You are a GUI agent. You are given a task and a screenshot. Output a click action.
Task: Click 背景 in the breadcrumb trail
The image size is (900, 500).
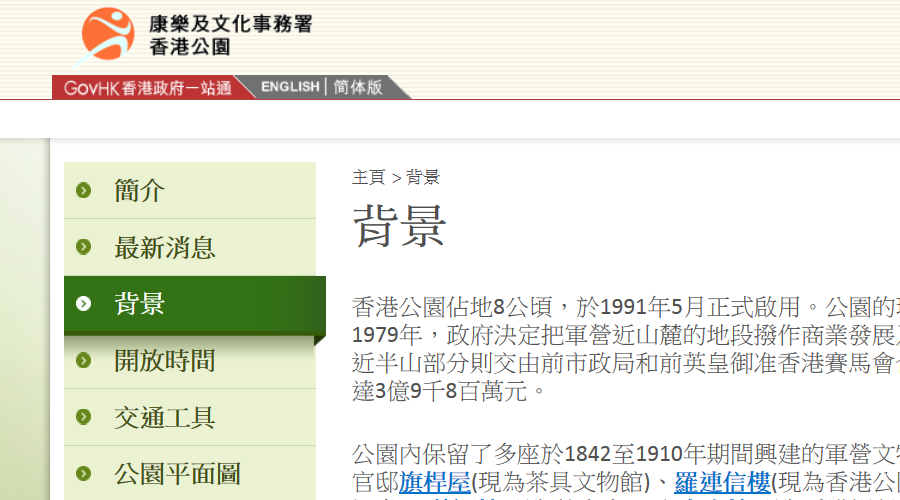pyautogui.click(x=423, y=177)
